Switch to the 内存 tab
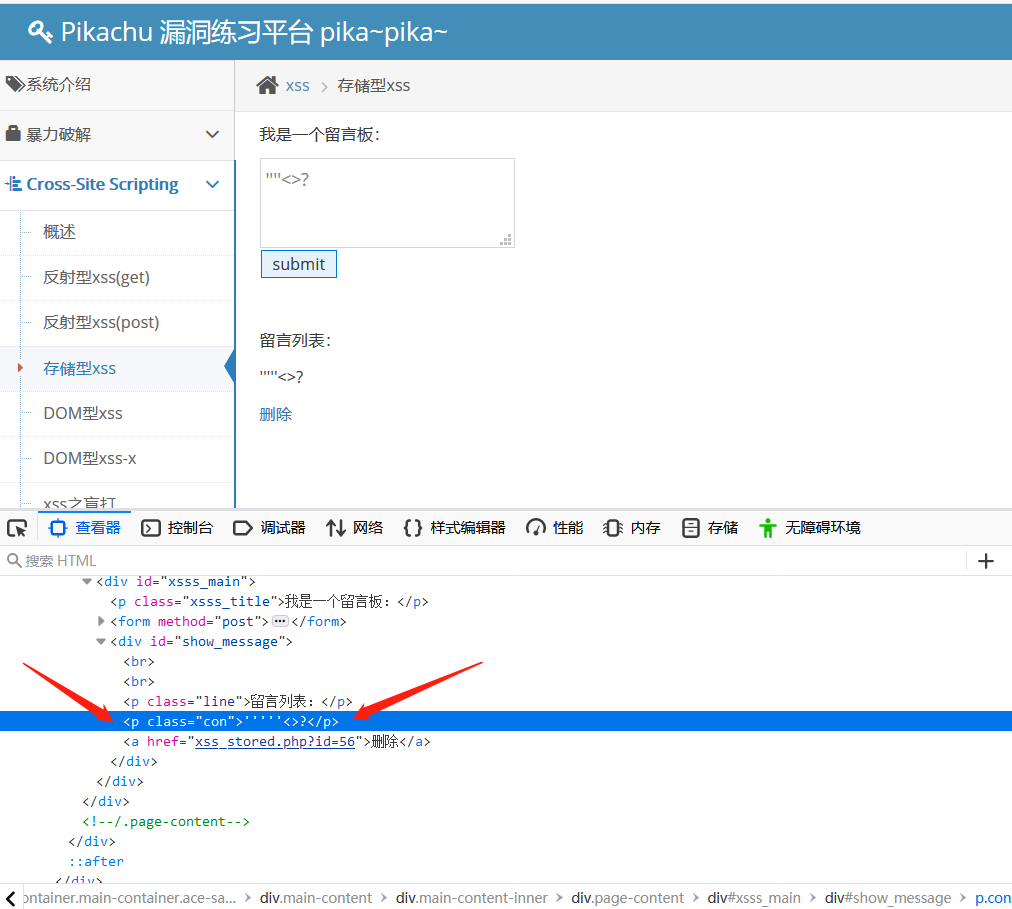The width and height of the screenshot is (1012, 909). [x=632, y=528]
